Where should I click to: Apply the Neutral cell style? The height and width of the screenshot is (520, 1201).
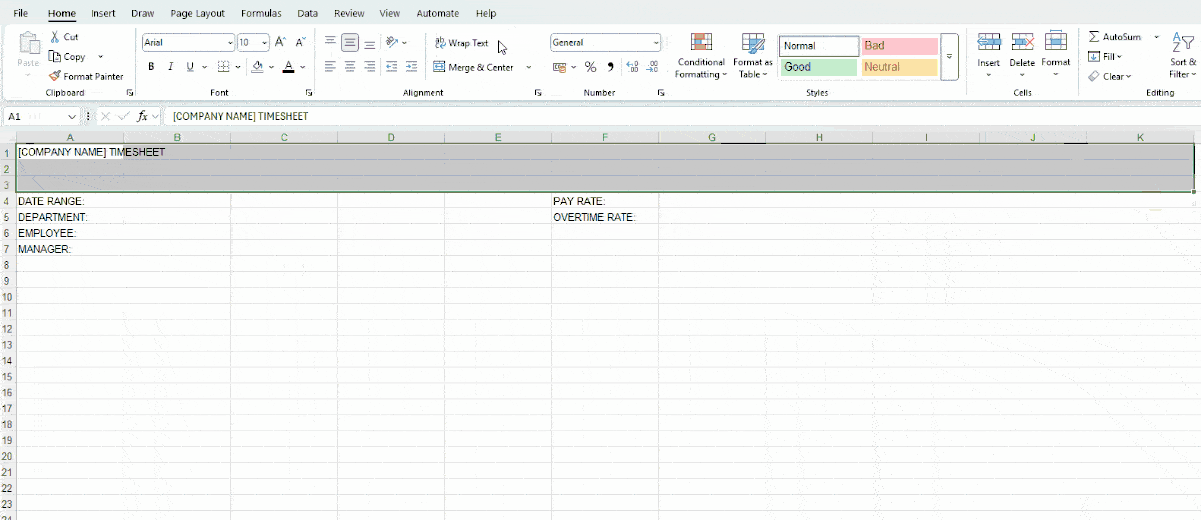900,67
